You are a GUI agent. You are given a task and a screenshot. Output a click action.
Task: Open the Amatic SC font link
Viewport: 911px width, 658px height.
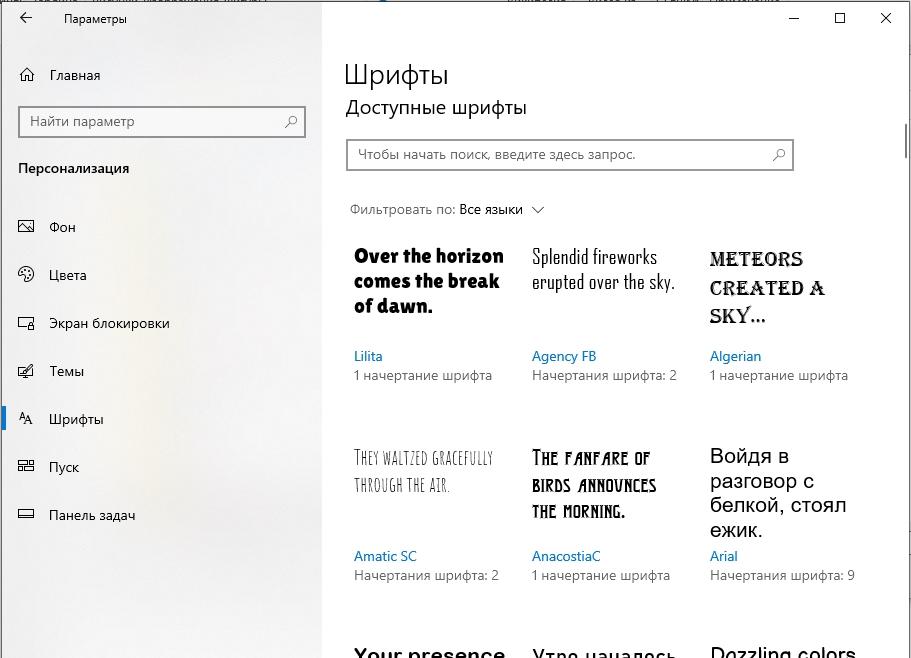385,556
